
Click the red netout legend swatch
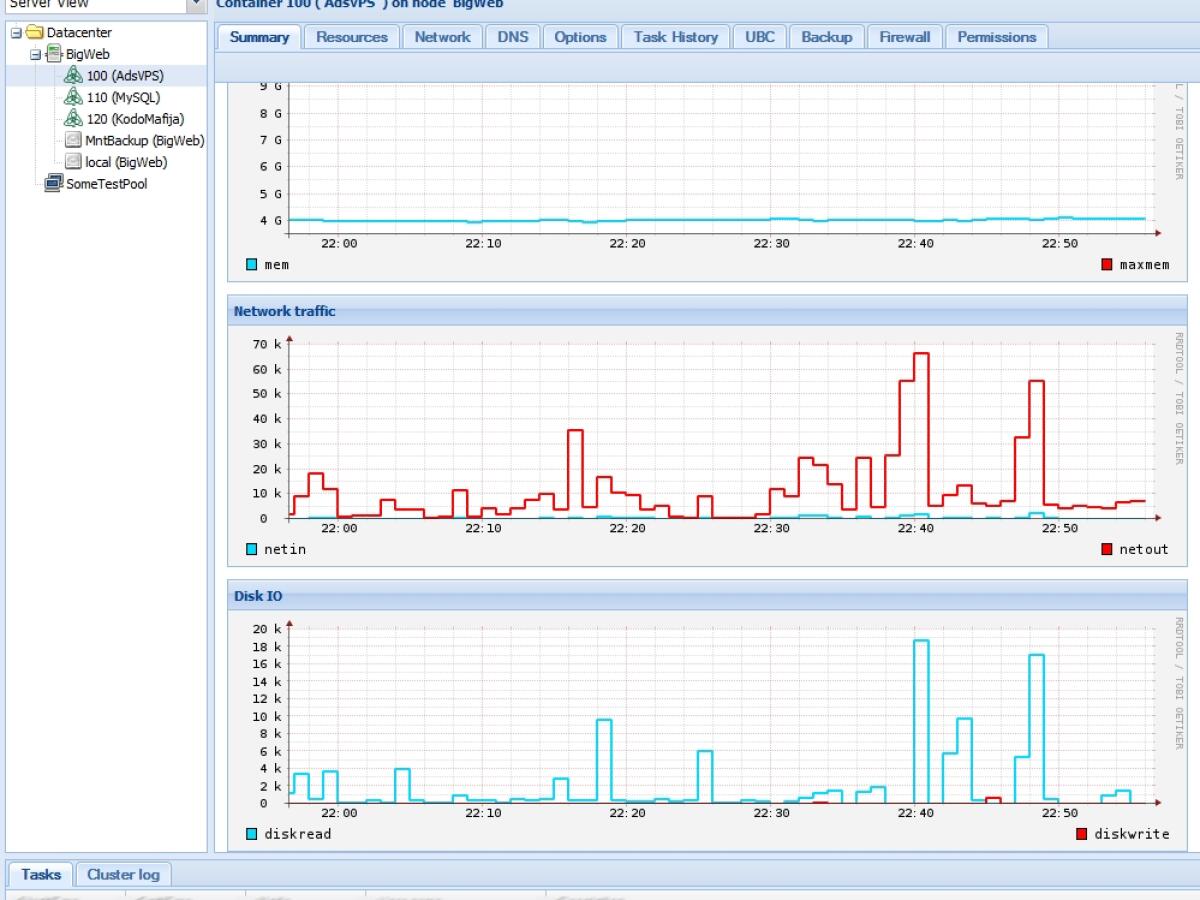click(1107, 549)
